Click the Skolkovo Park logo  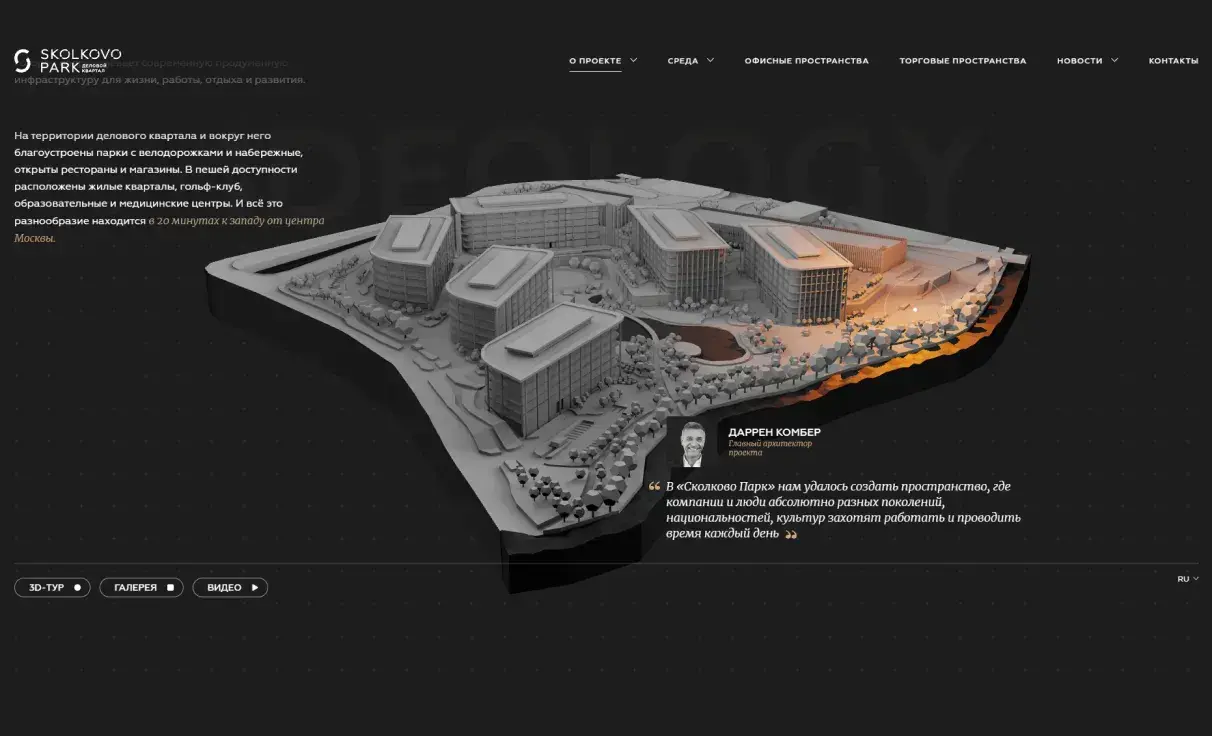point(68,60)
